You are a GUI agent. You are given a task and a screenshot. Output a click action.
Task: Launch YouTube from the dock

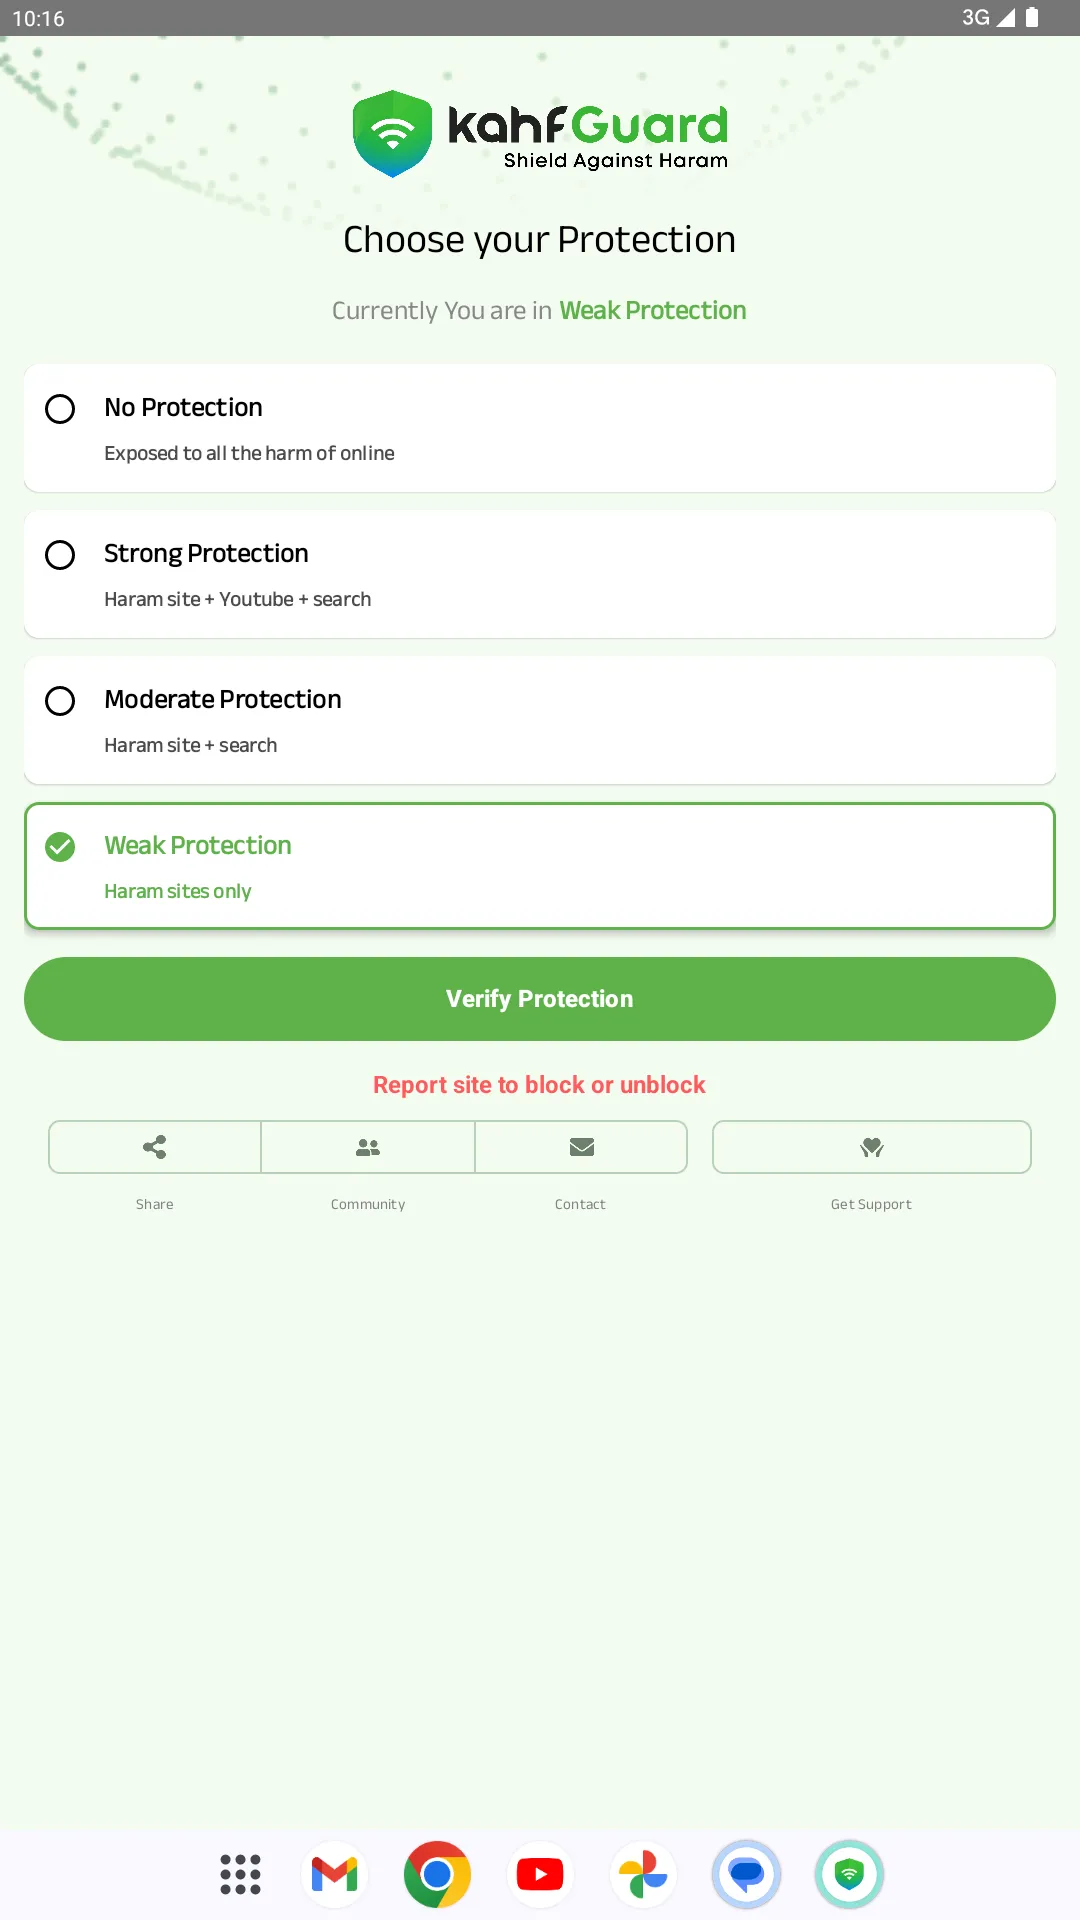540,1875
